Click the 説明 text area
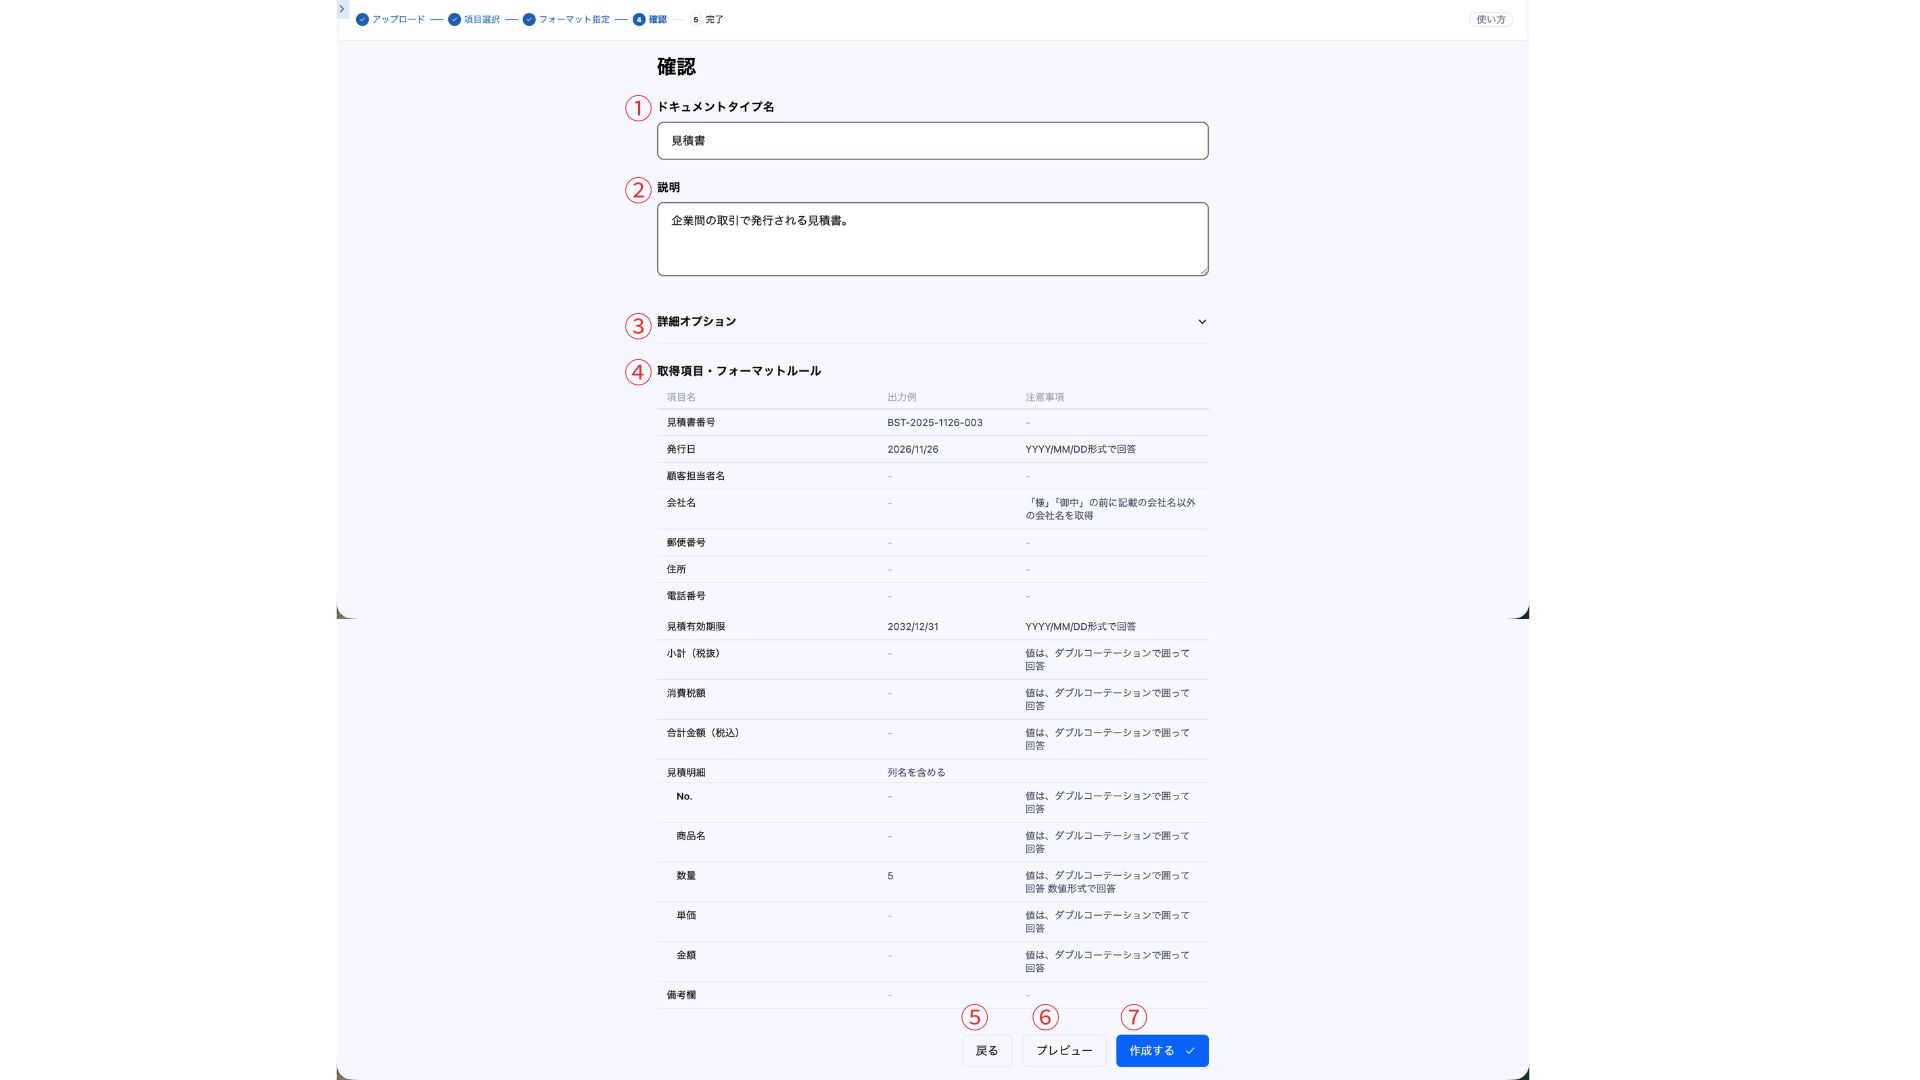Viewport: 1920px width, 1080px height. 932,239
